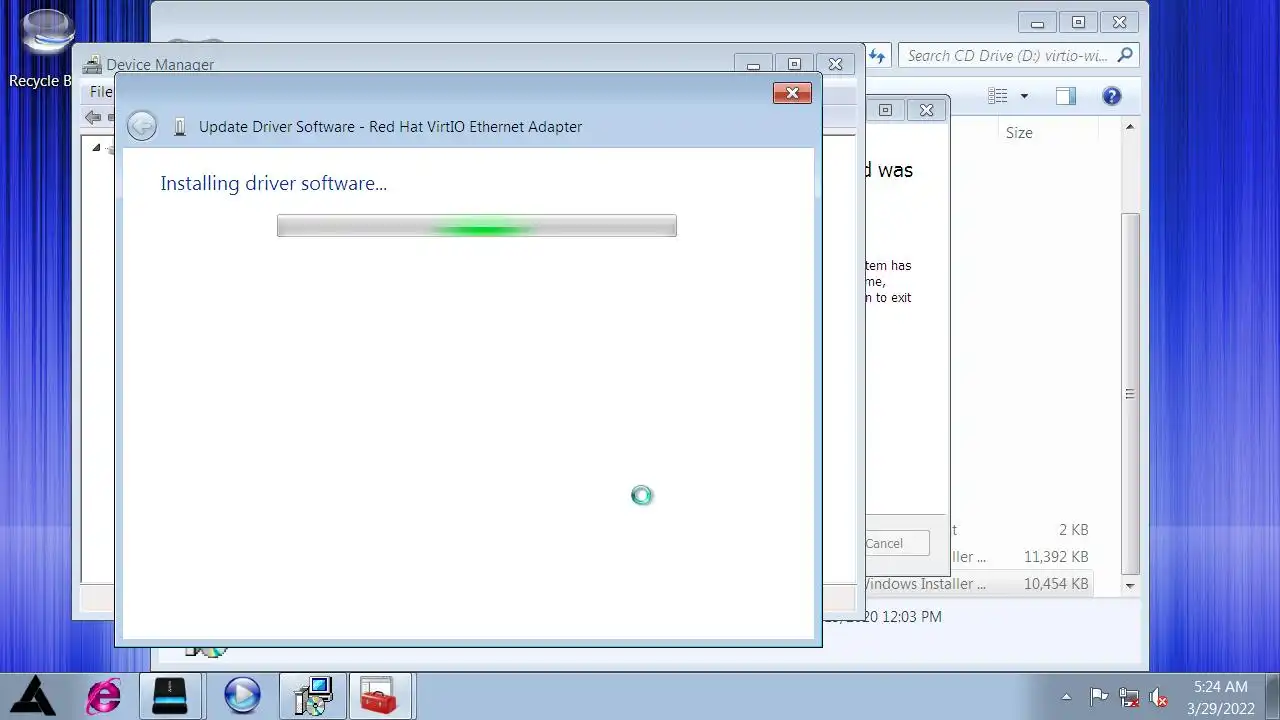Open Action Center flag tray icon
Image resolution: width=1280 pixels, height=720 pixels.
(1098, 697)
